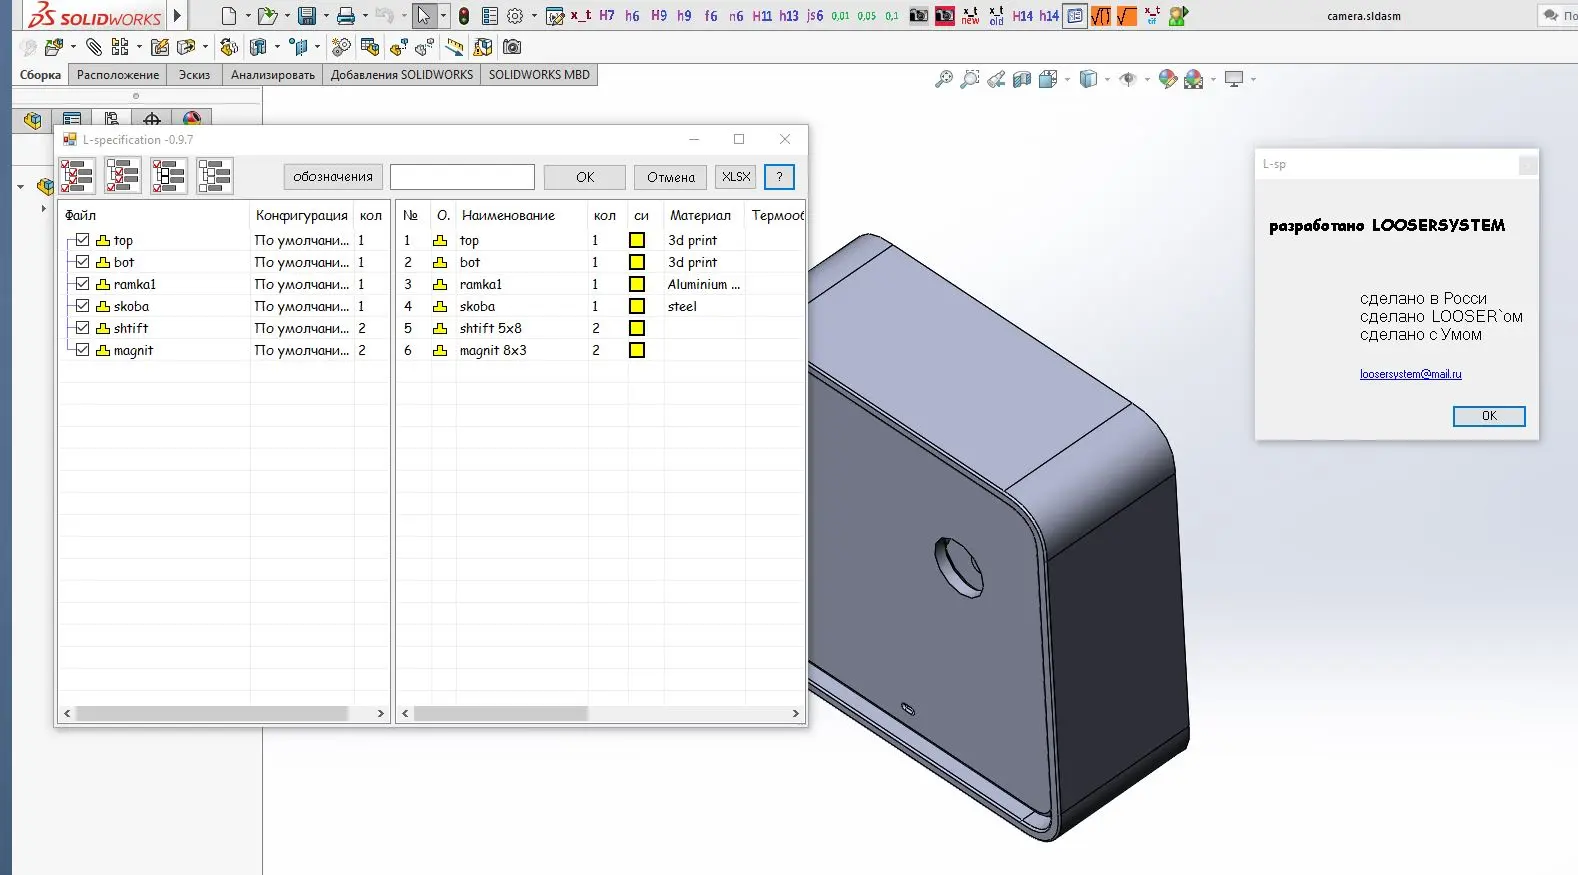The image size is (1578, 875).
Task: Click the crosshair DimXpert tab icon
Action: pos(152,120)
